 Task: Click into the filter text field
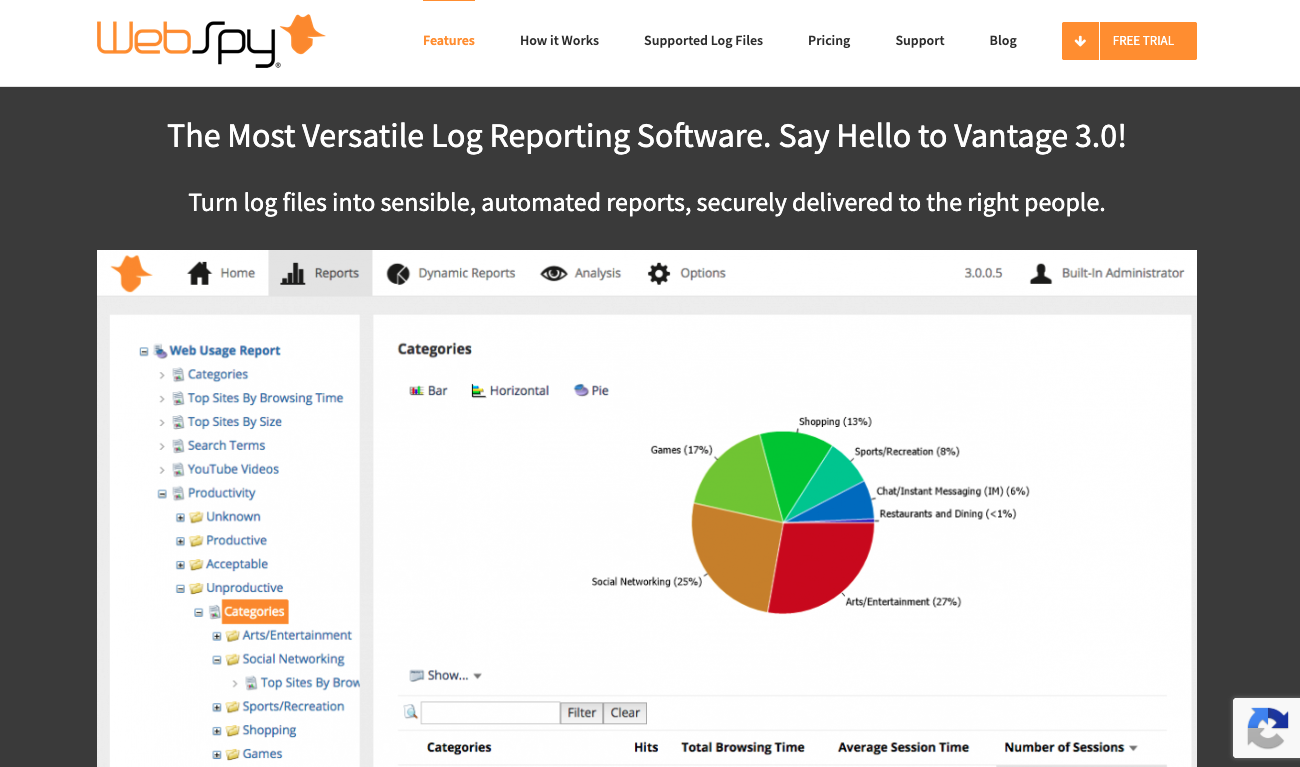pyautogui.click(x=490, y=713)
